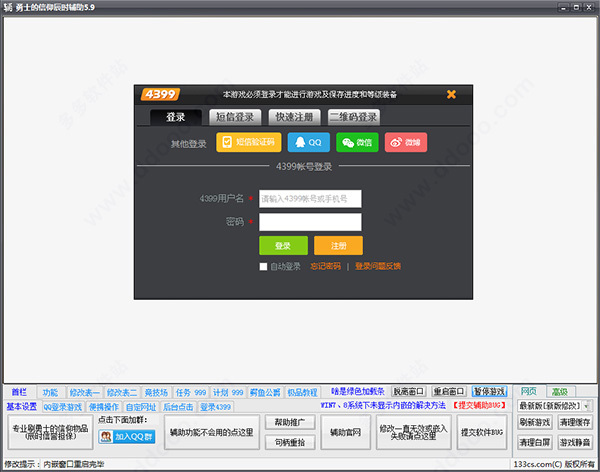The width and height of the screenshot is (600, 472).
Task: Open the 竞技场 tab
Action: [x=156, y=393]
